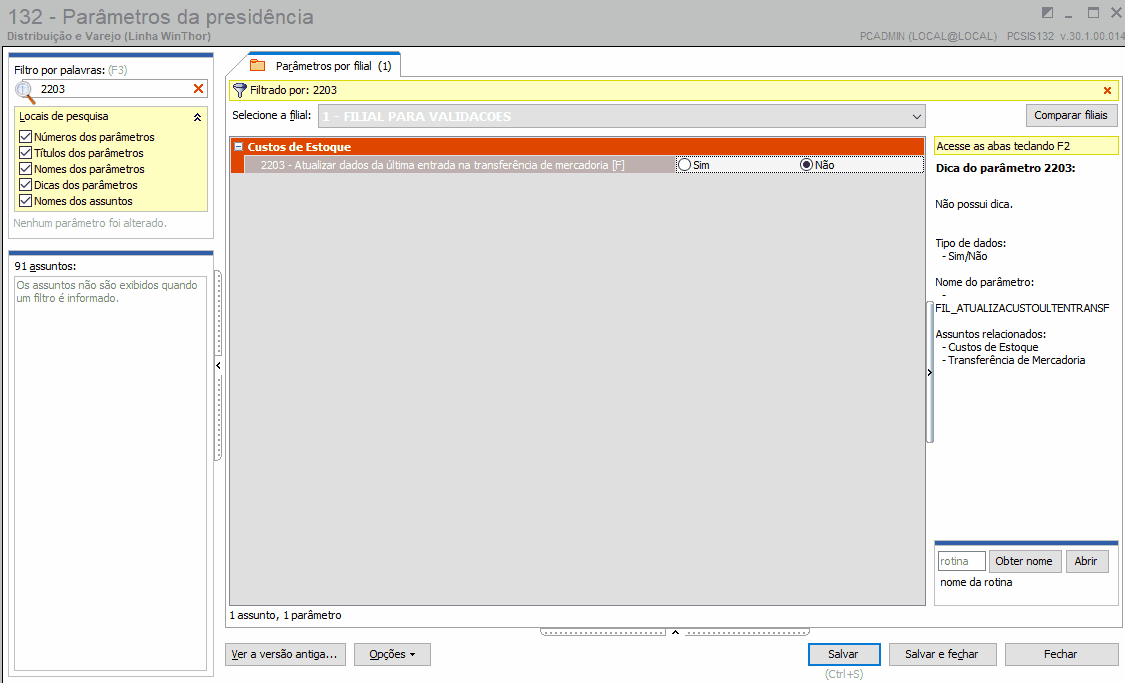The height and width of the screenshot is (683, 1125).
Task: Expand bottom panel with the up arrow handle
Action: 675,632
